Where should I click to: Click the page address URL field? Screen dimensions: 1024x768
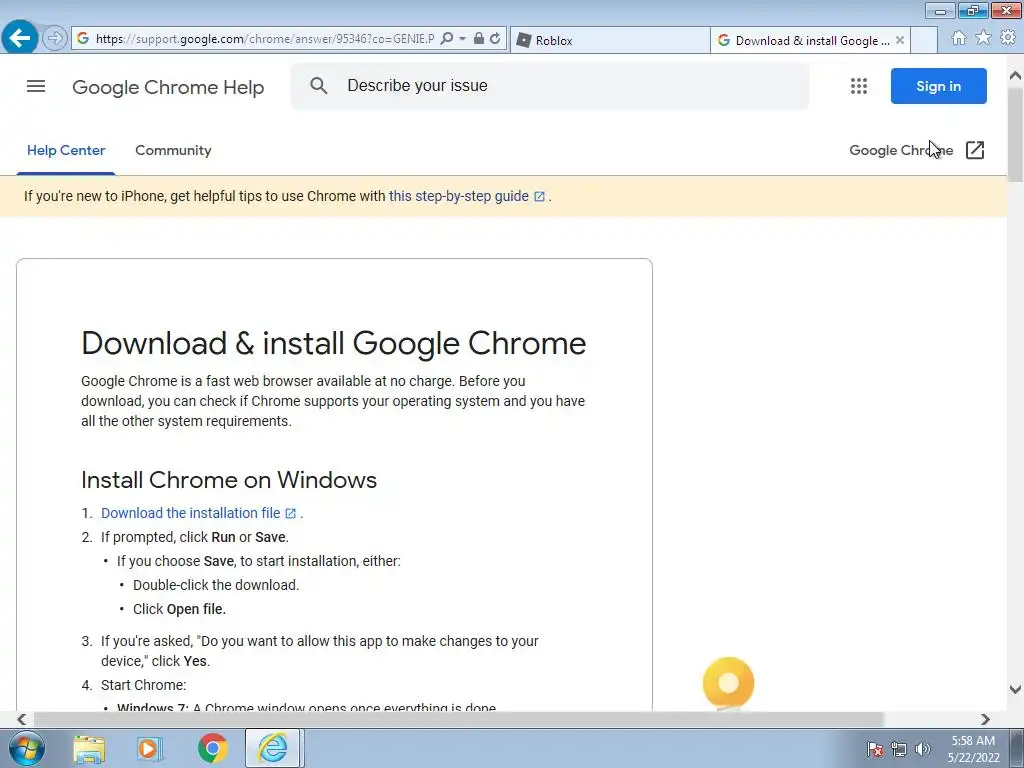click(x=264, y=39)
